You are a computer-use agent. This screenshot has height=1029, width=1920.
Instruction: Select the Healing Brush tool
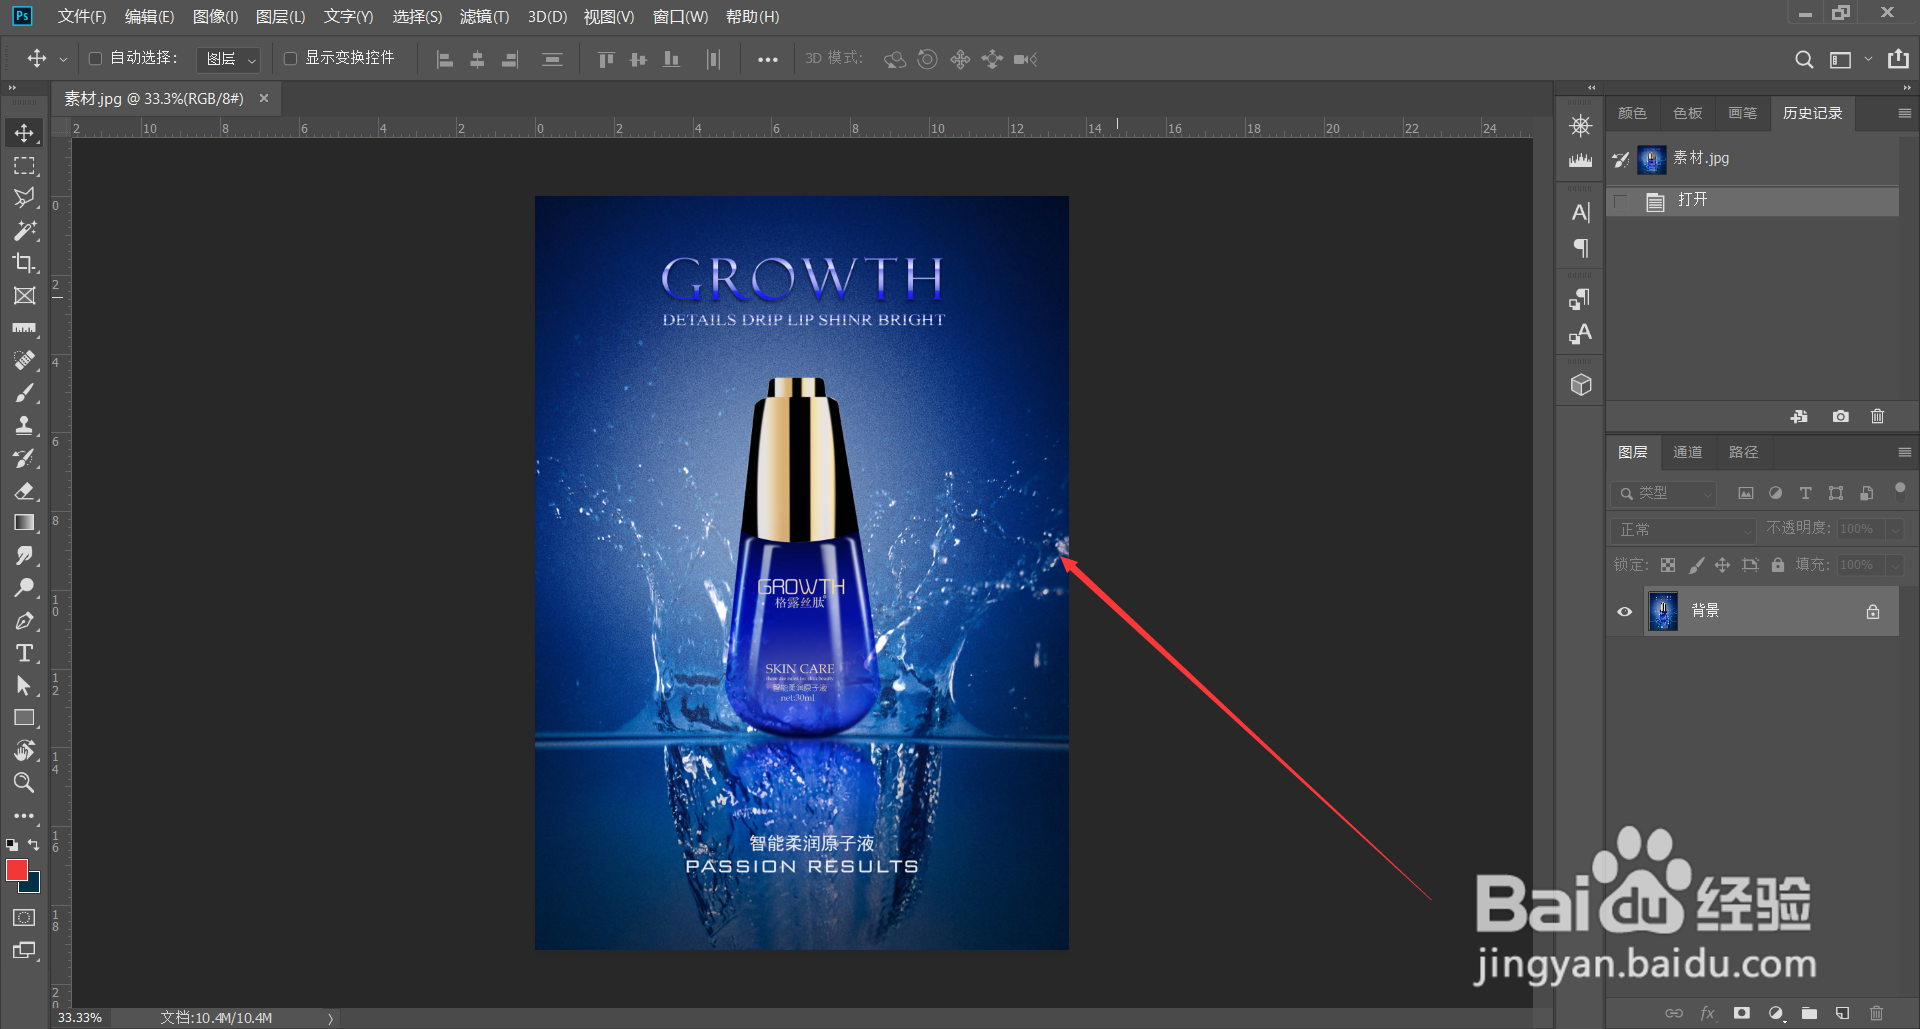tap(24, 361)
